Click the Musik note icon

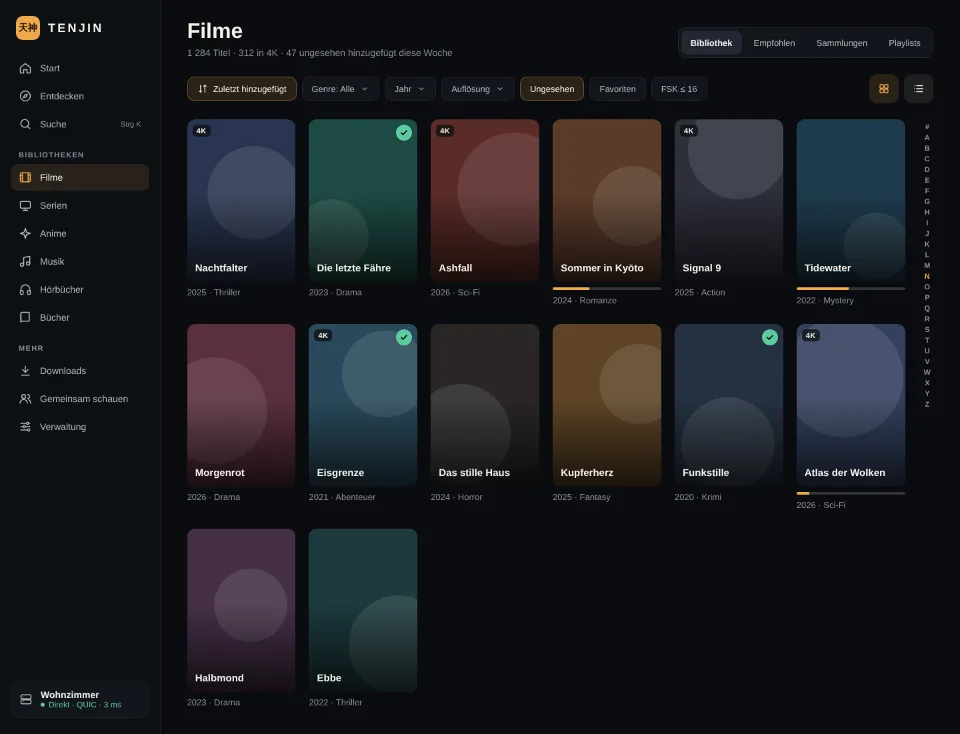click(x=25, y=261)
